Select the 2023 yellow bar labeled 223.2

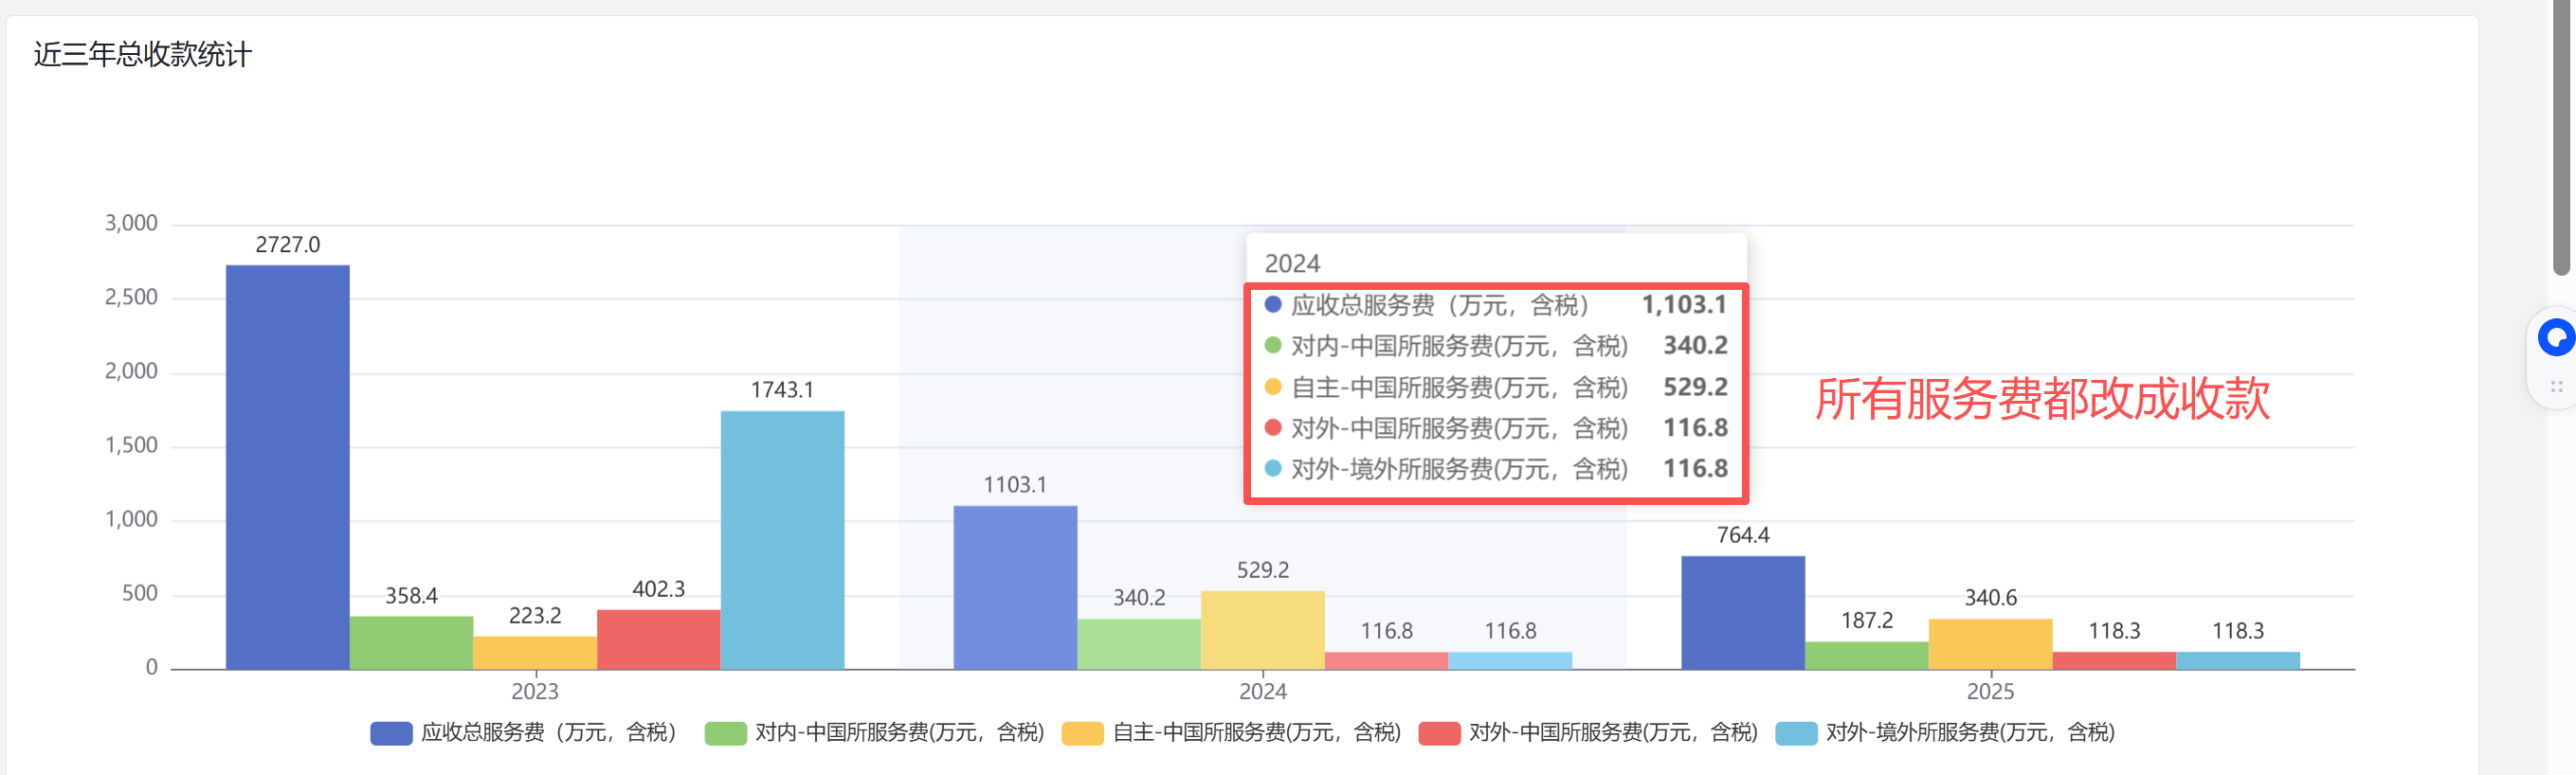(535, 652)
